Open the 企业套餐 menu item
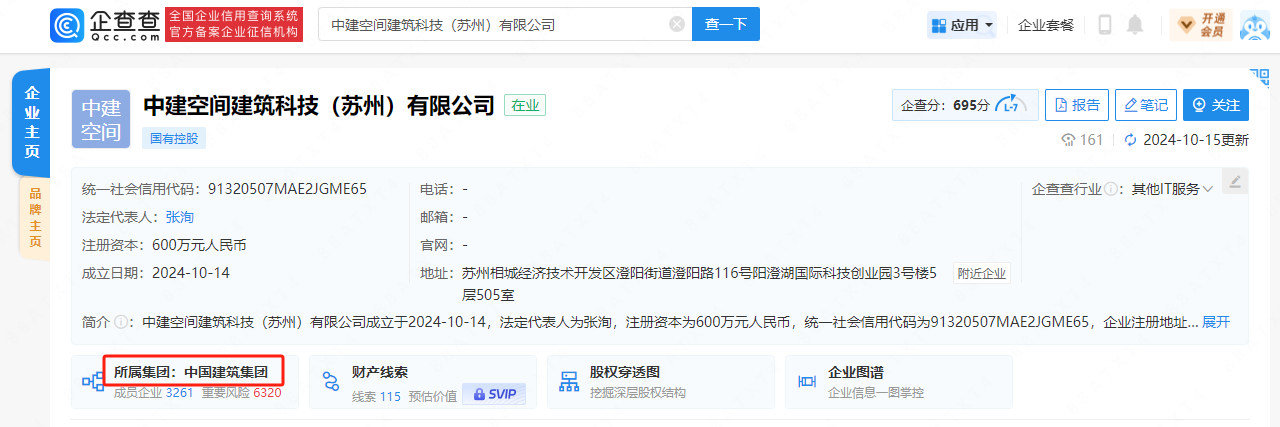The image size is (1280, 427). click(x=1046, y=25)
